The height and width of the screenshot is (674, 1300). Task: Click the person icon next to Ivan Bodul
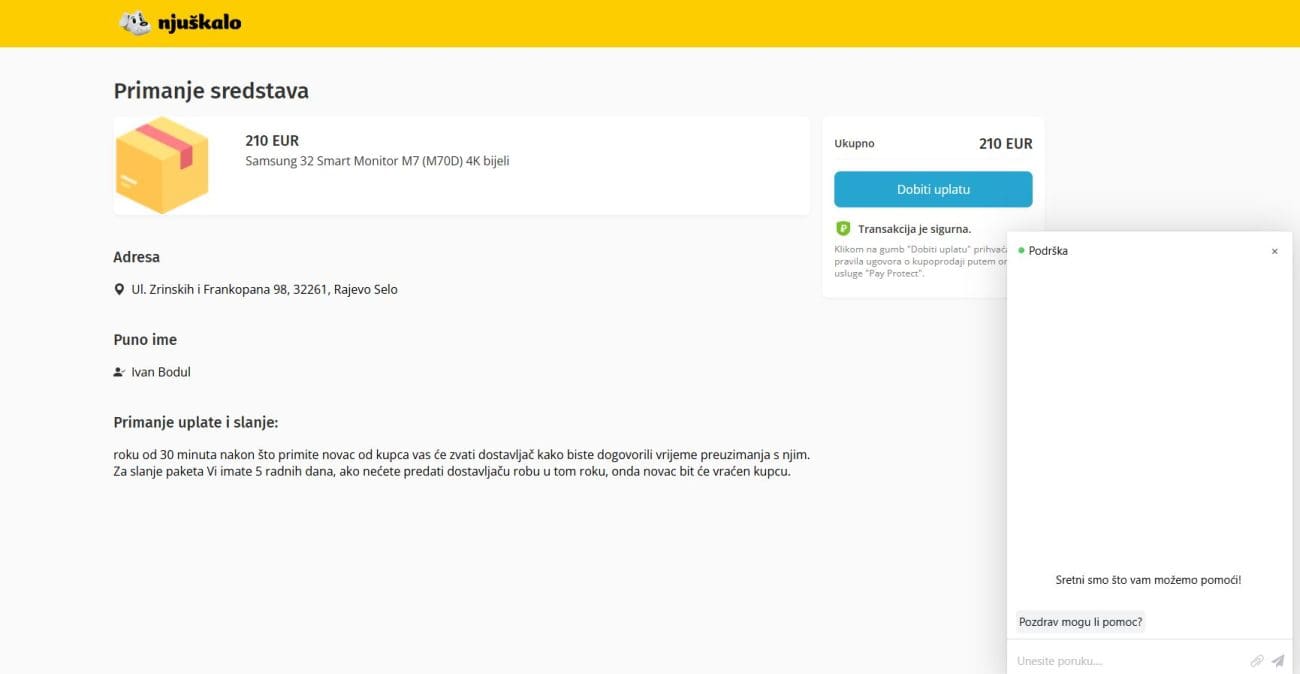tap(119, 372)
